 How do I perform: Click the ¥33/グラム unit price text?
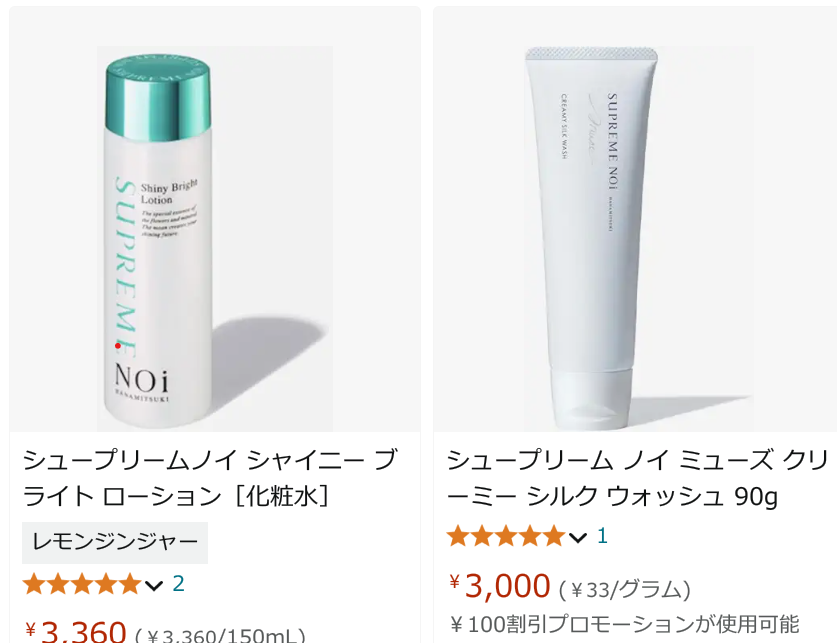(x=625, y=590)
